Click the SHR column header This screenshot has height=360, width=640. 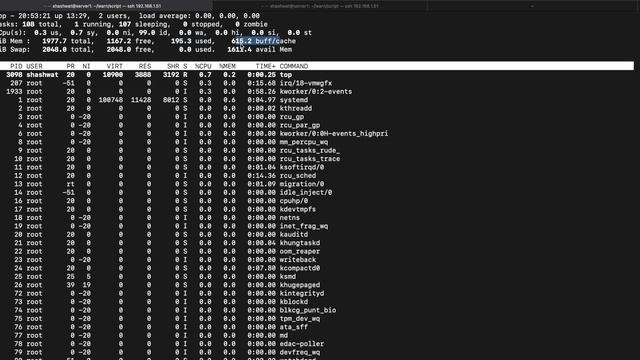point(173,66)
